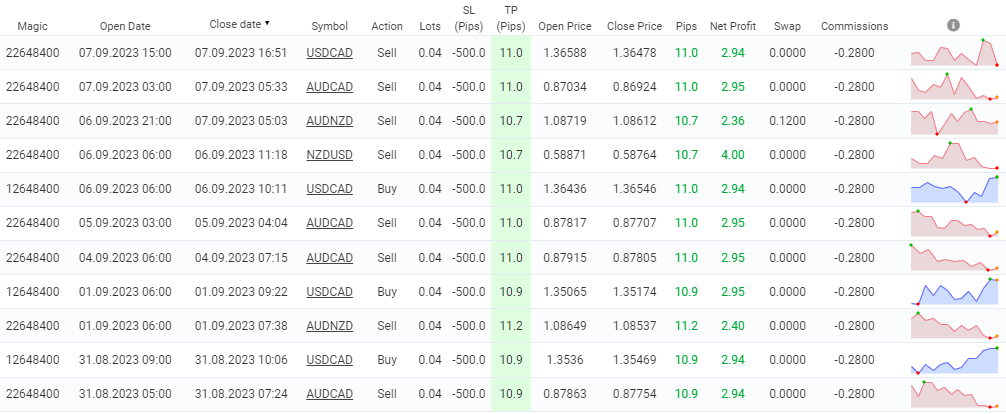Select close price 1.35469

click(x=635, y=359)
